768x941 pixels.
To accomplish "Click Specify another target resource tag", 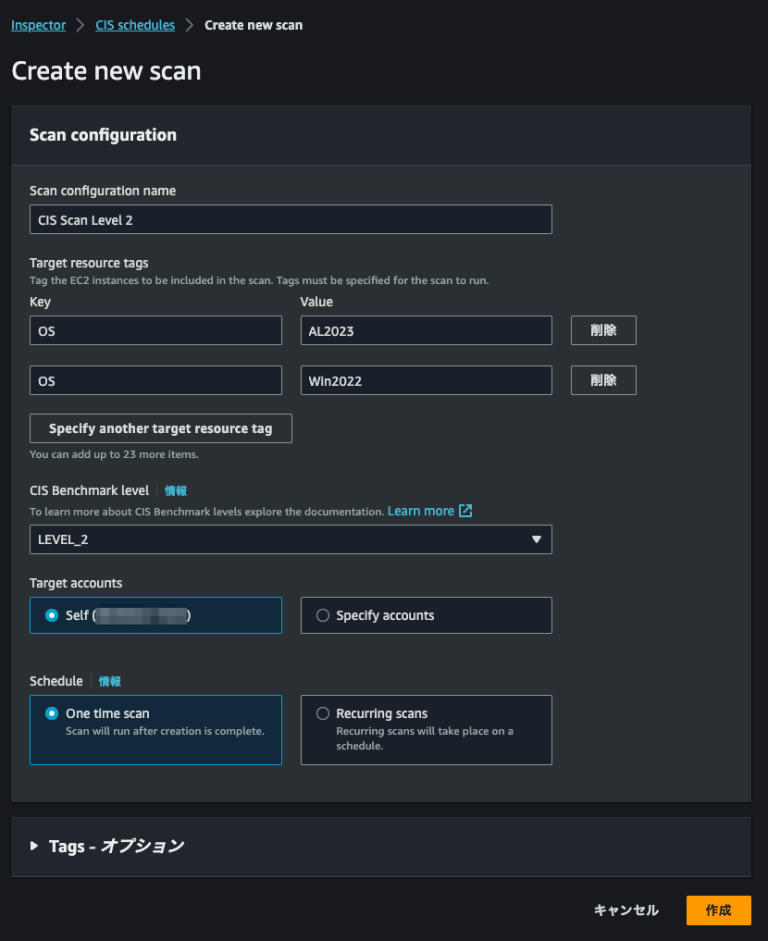I will pyautogui.click(x=160, y=428).
